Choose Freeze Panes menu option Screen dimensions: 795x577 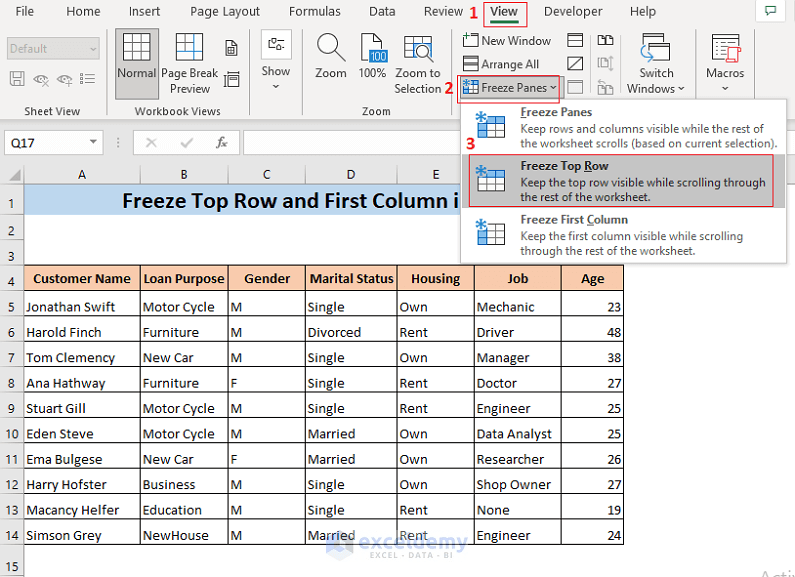624,127
